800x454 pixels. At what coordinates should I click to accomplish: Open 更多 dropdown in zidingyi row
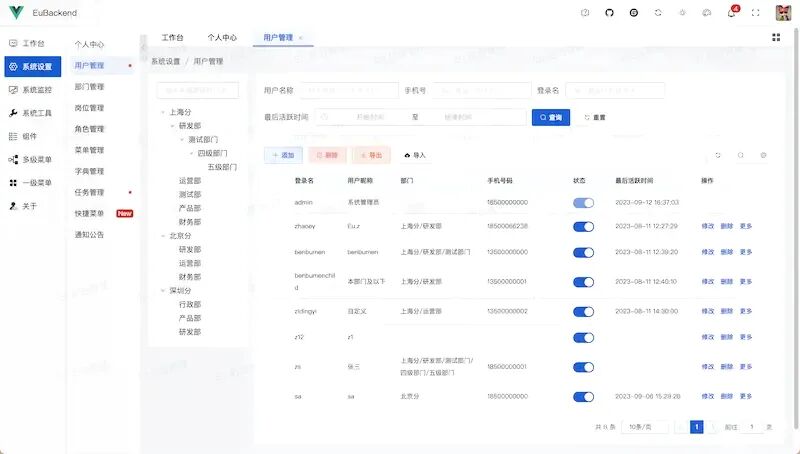[746, 311]
